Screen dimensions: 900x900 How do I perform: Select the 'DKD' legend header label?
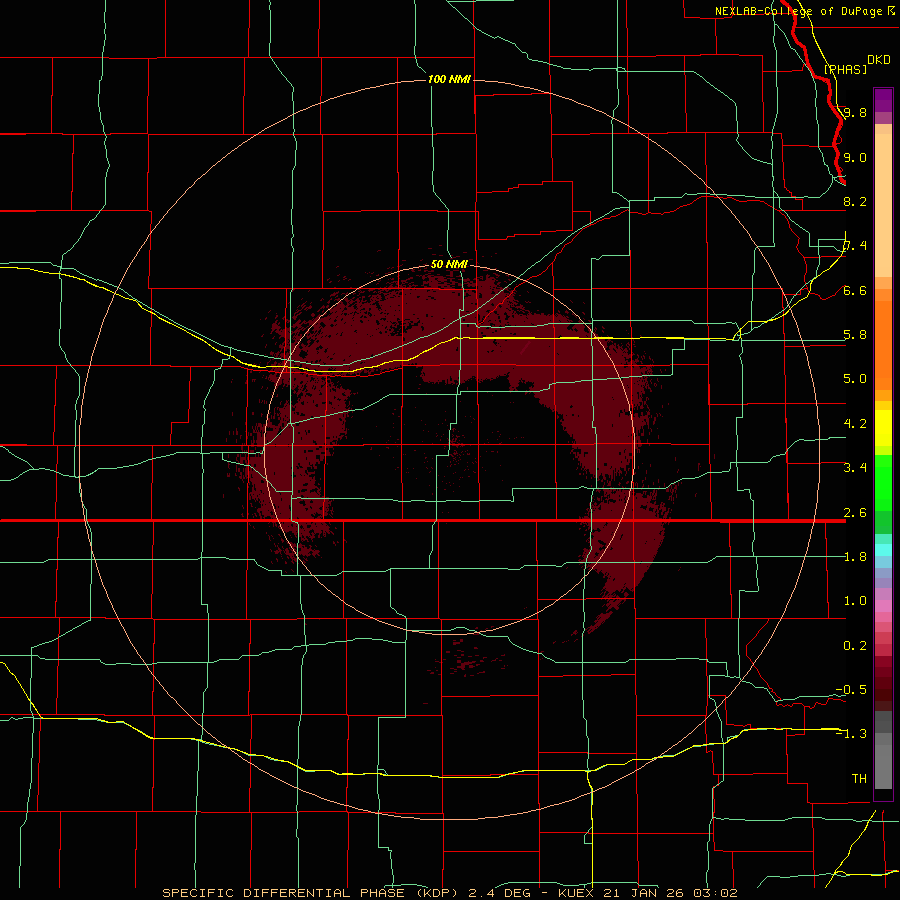pos(879,60)
